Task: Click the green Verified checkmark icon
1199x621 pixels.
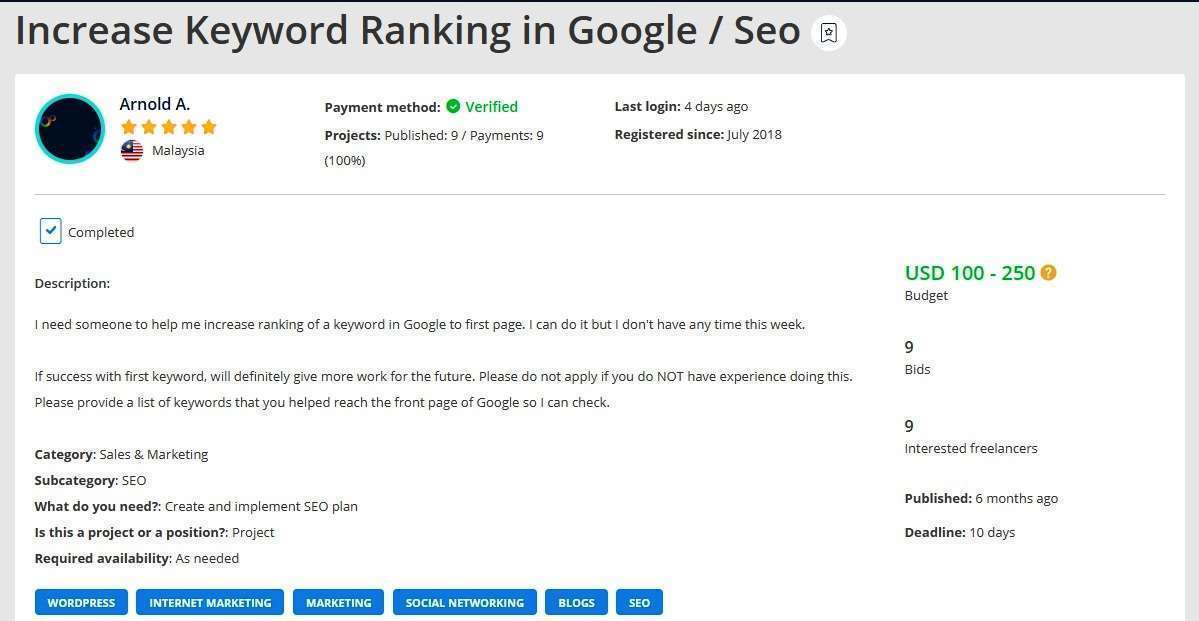Action: (453, 107)
